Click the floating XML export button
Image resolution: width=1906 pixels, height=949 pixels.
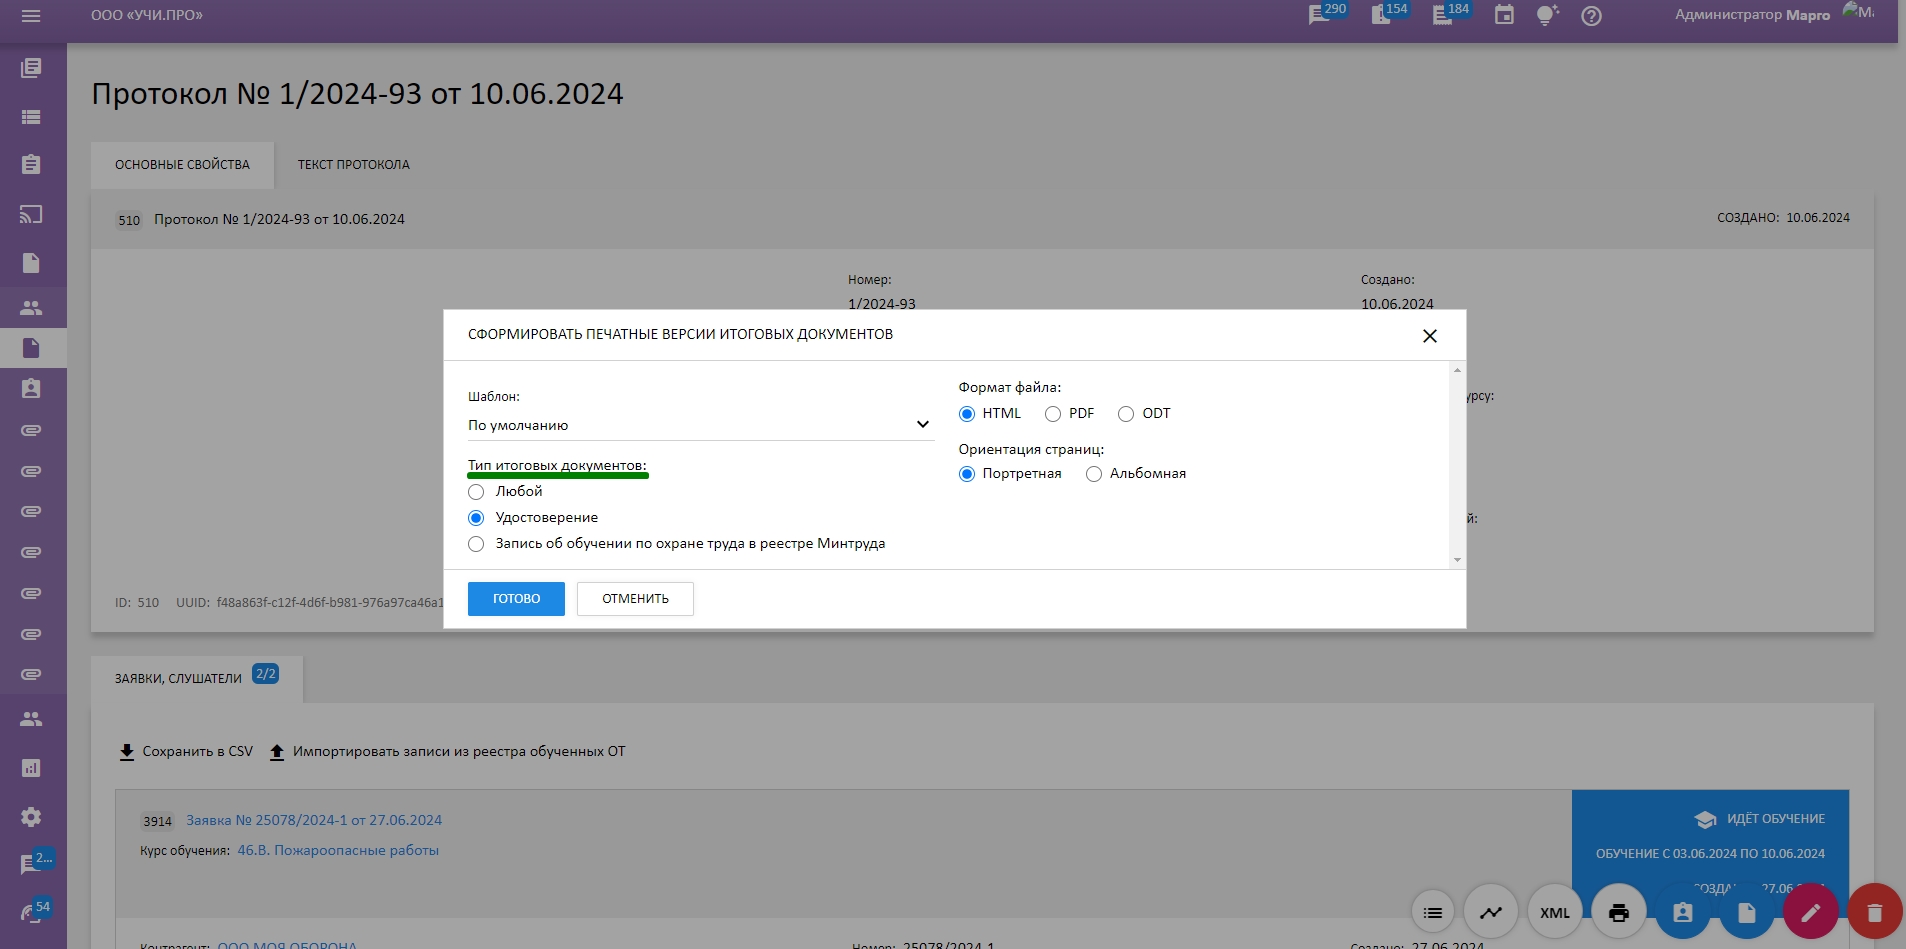click(1555, 912)
